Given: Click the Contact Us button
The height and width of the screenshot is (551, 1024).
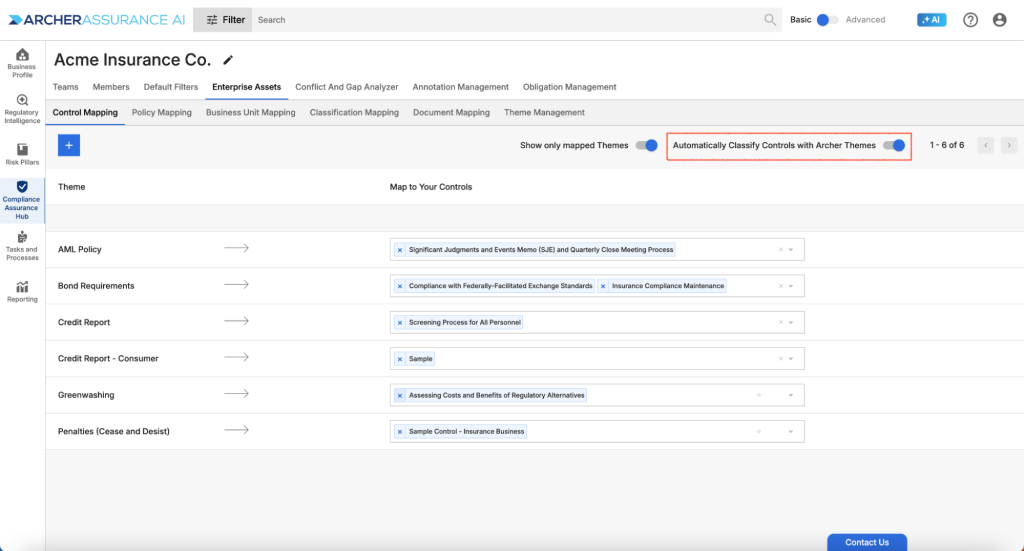Looking at the screenshot, I should [x=867, y=542].
